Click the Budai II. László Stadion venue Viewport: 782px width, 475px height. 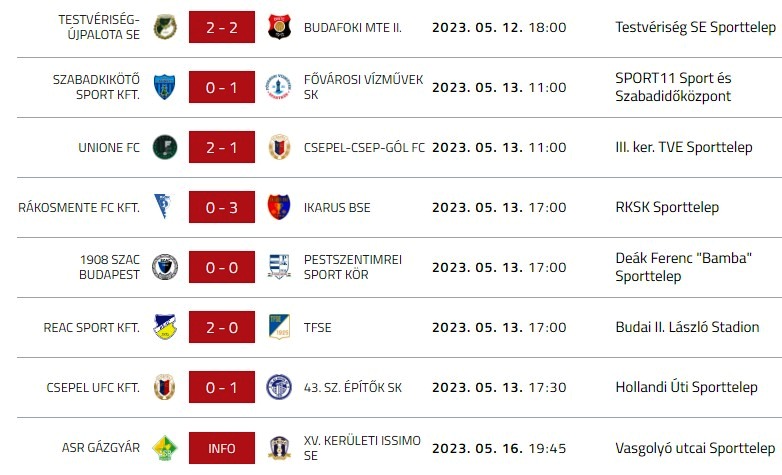click(x=686, y=327)
